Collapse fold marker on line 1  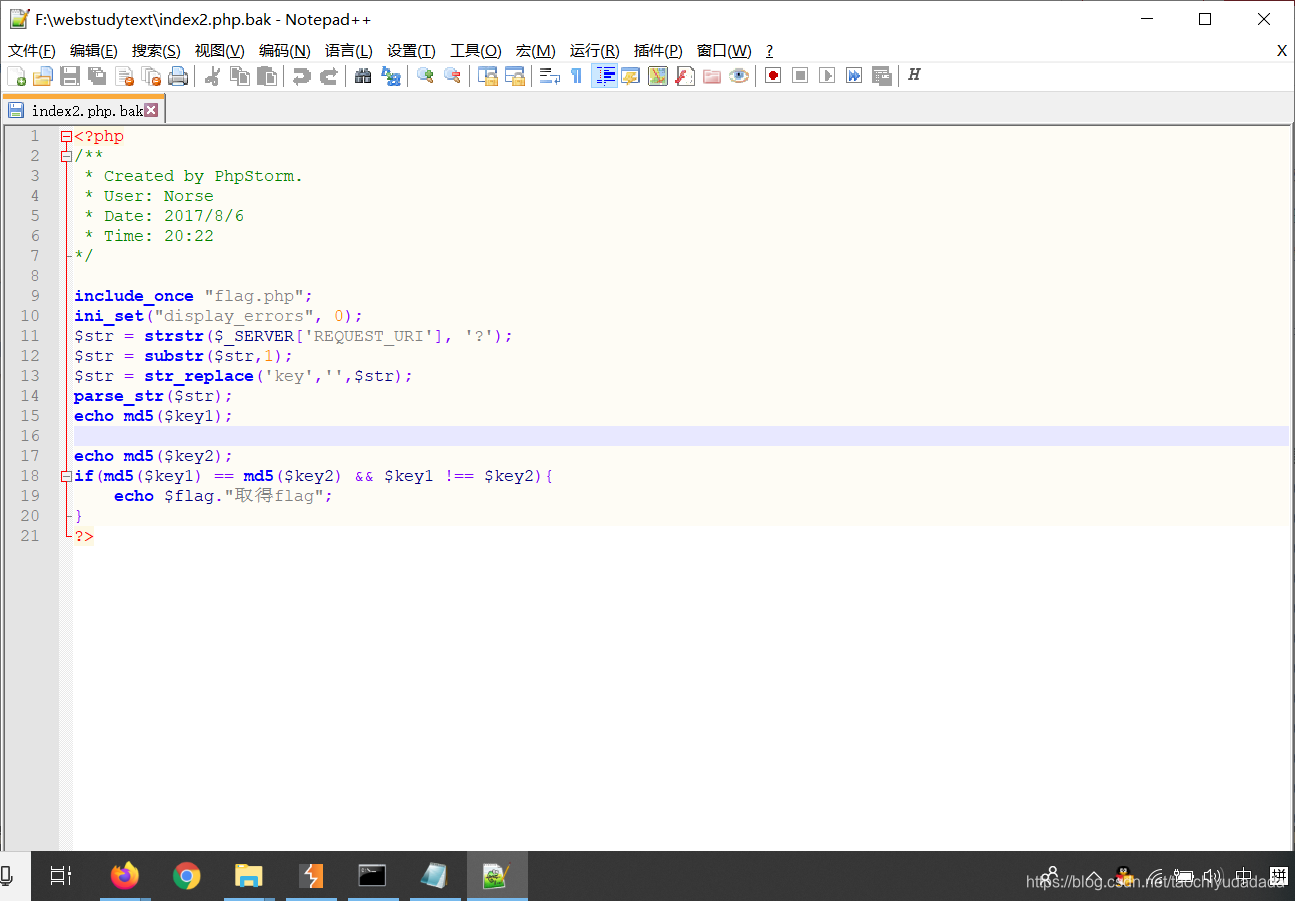pyautogui.click(x=66, y=136)
